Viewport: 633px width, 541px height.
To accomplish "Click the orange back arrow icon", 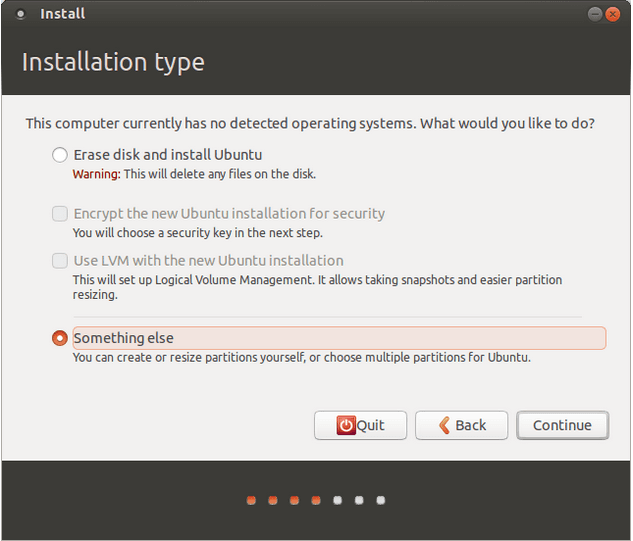I will [x=444, y=425].
